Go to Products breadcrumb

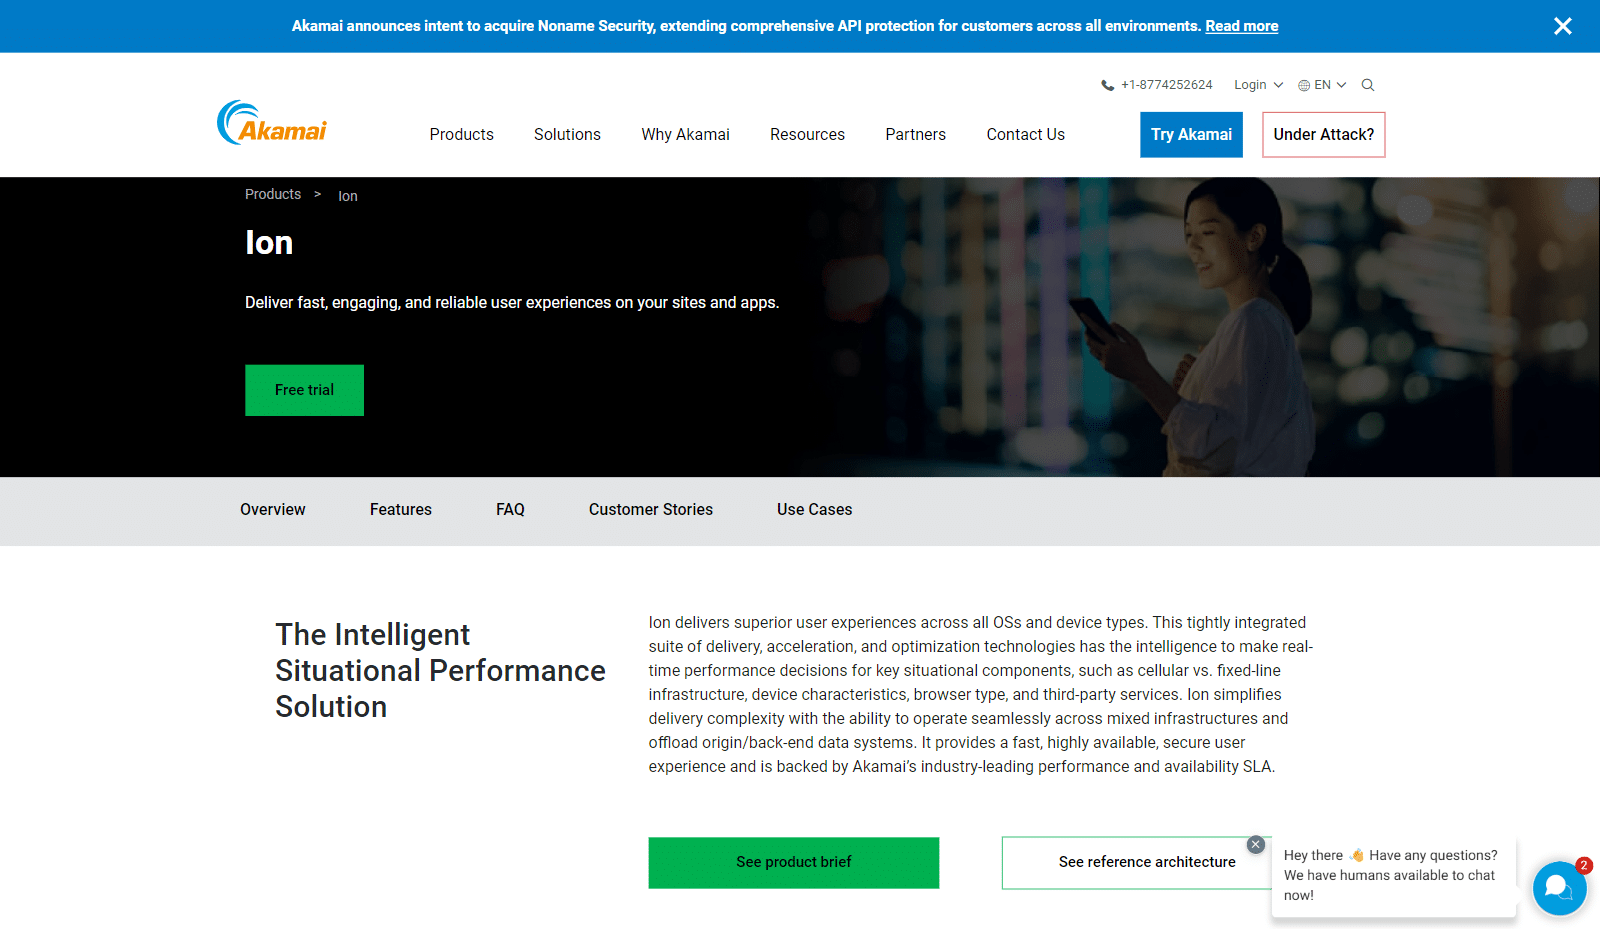273,194
